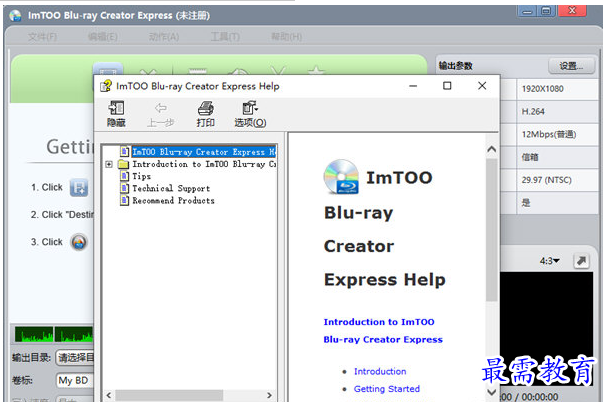
Task: Select ImTOO Blu-ray Creator Express Help tree page
Action: [203, 152]
